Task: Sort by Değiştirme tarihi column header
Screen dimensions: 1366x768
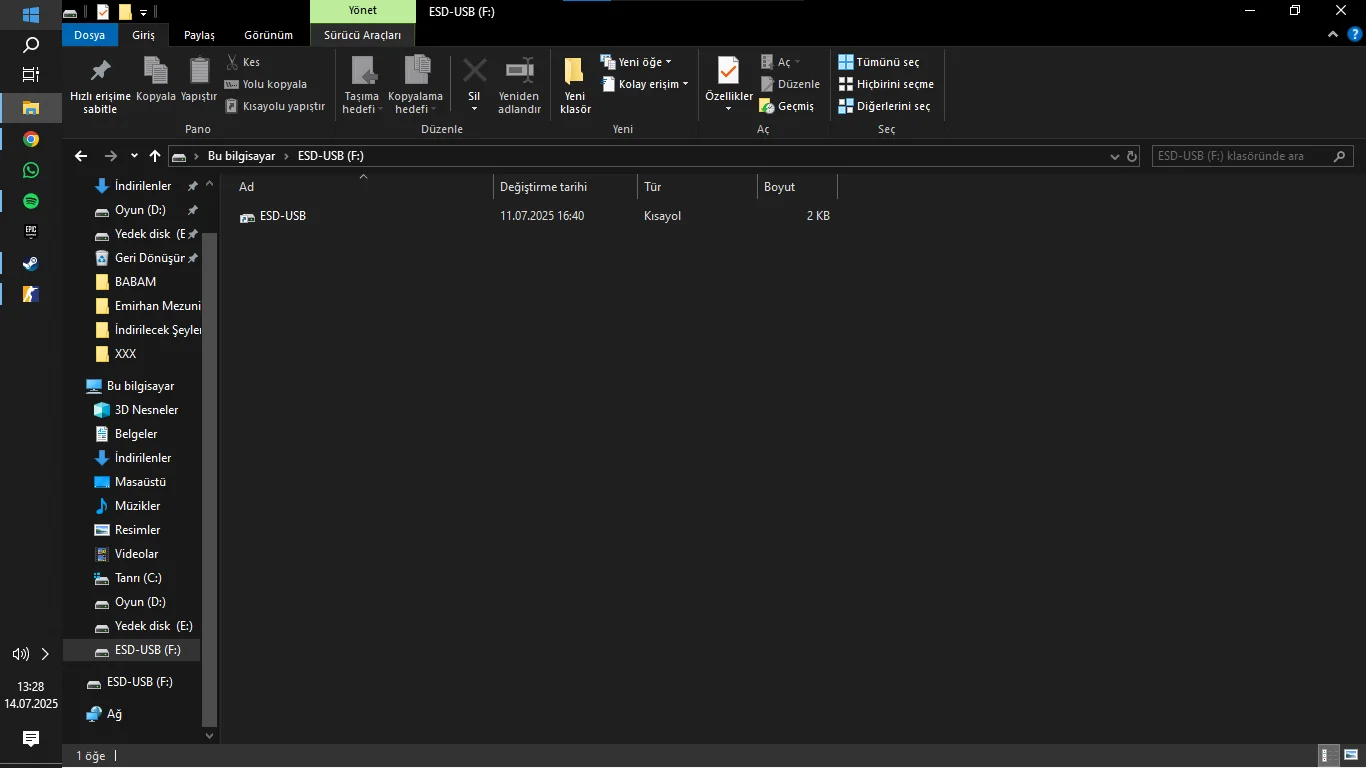Action: pos(565,187)
